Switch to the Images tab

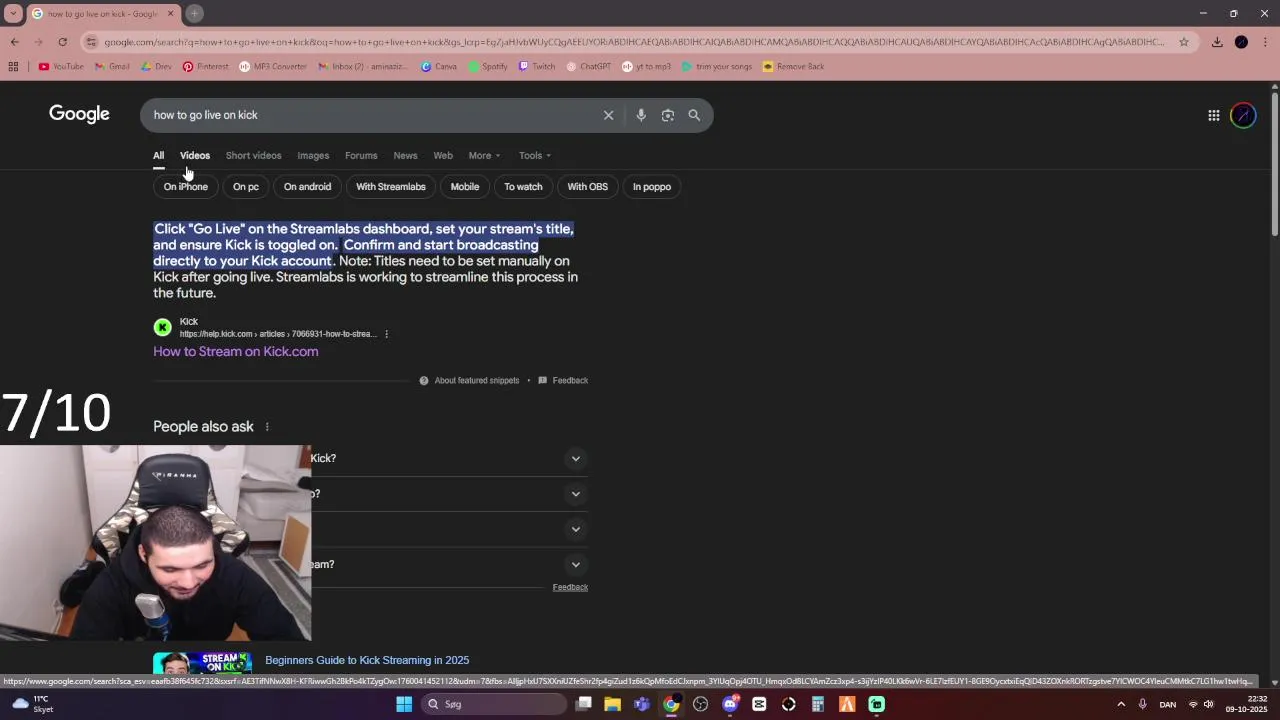(x=313, y=155)
